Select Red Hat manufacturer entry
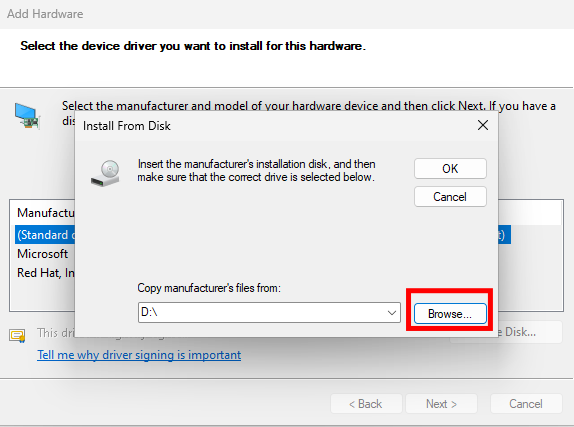 [46, 273]
